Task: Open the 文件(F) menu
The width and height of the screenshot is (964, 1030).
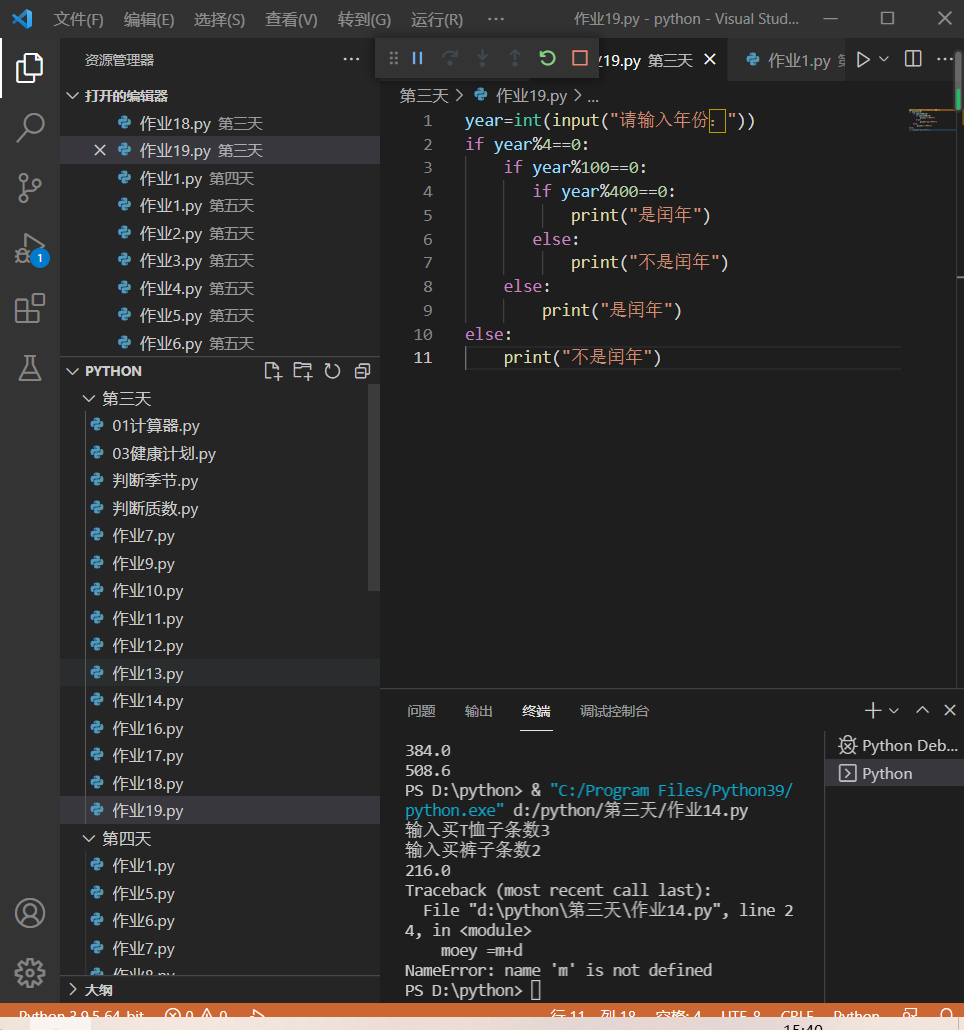Action: pos(78,20)
